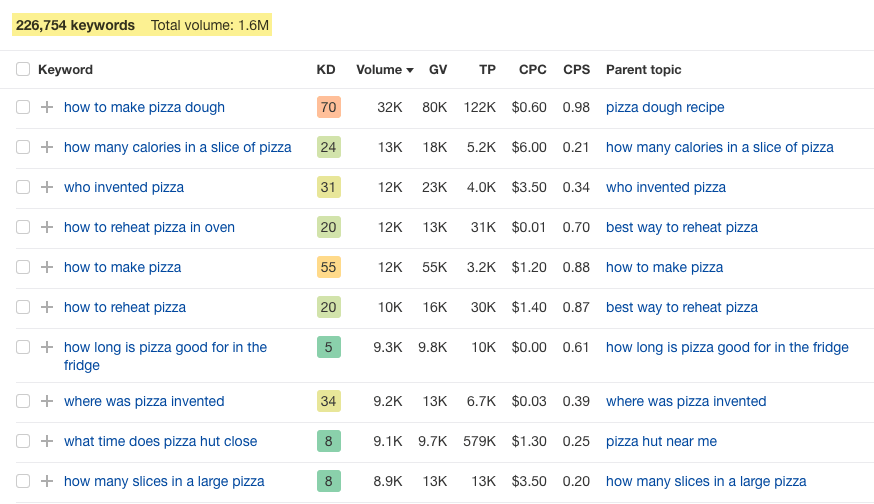Select checkbox for 'how long is pizza good for in the fridge'
The image size is (874, 504).
(23, 347)
